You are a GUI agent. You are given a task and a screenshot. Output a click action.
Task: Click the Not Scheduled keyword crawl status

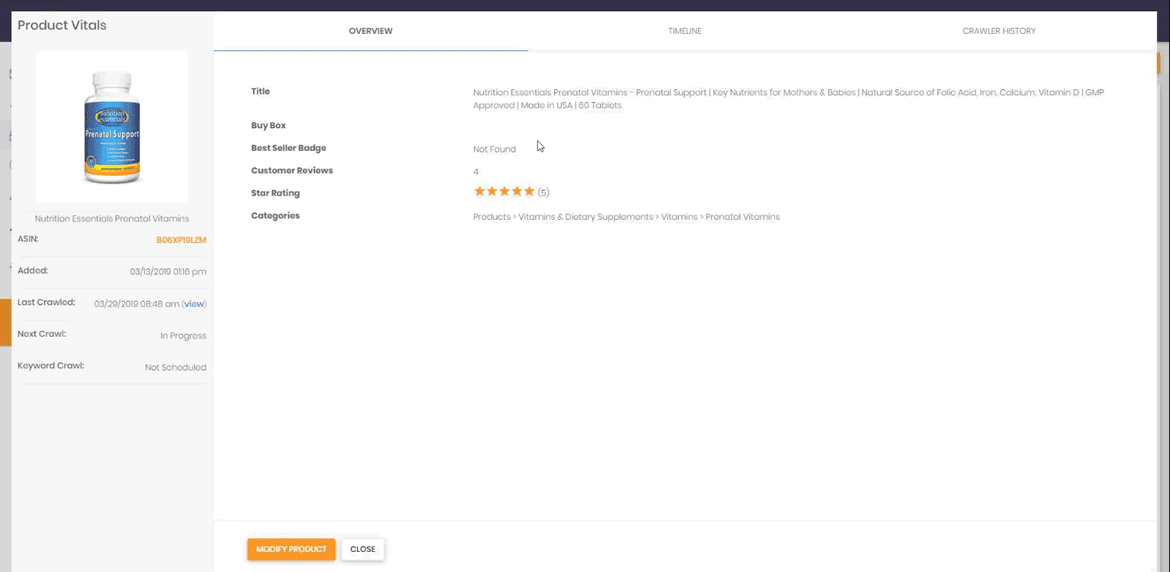click(175, 367)
